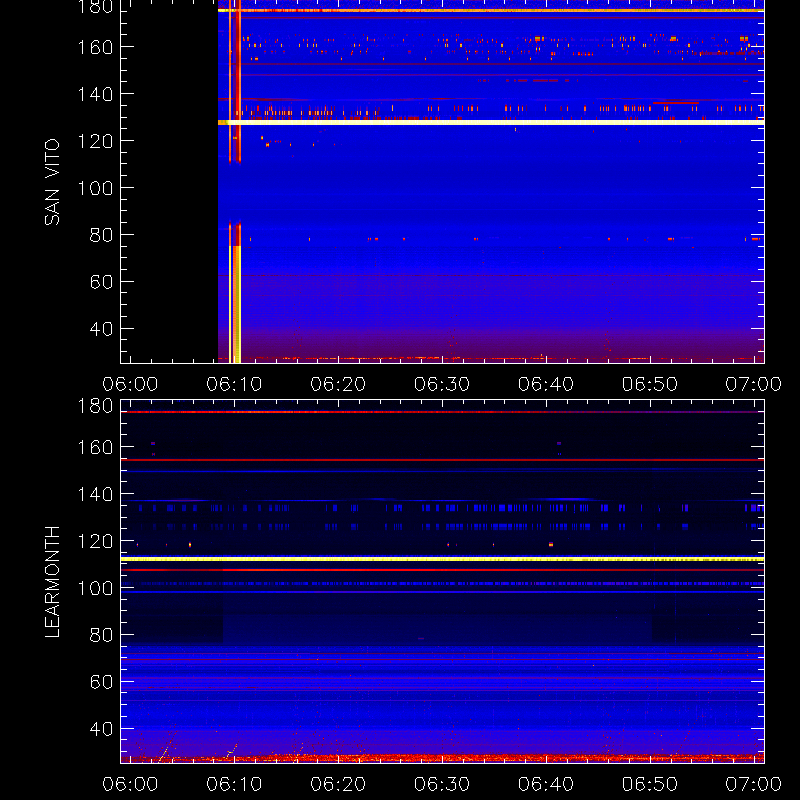This screenshot has width=800, height=800.
Task: Click the 40 frequency label on San Vito axis
Action: (x=101, y=329)
